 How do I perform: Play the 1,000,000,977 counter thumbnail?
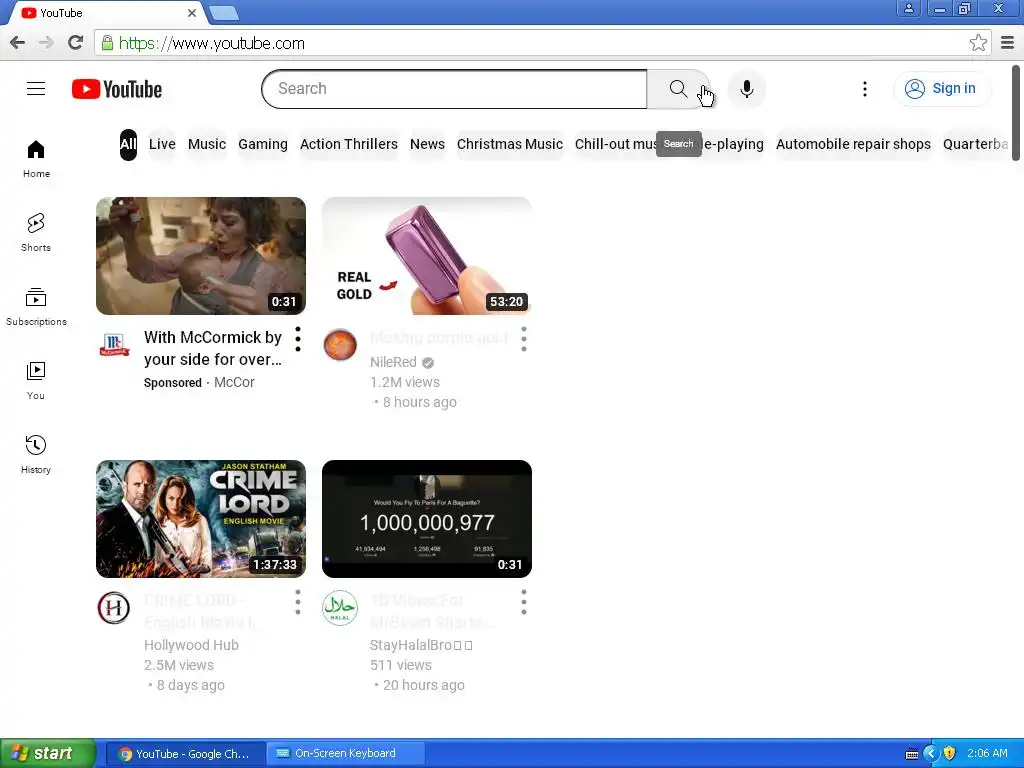426,519
